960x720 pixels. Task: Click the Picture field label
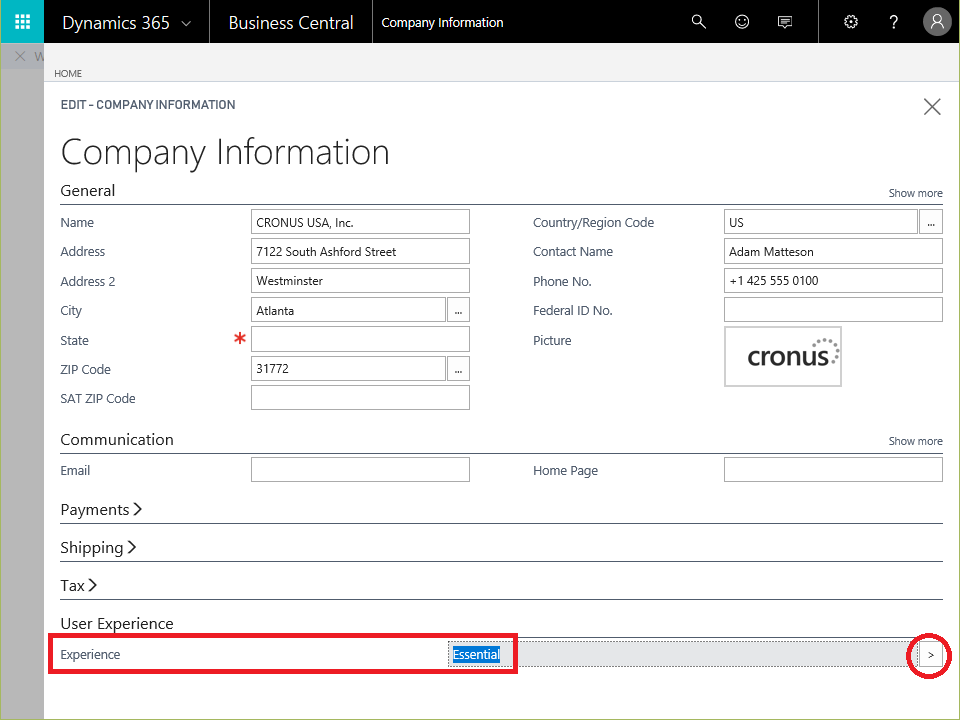[552, 340]
